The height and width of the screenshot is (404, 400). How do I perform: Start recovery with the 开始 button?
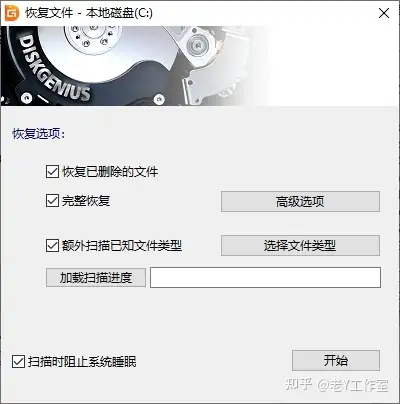tap(336, 360)
